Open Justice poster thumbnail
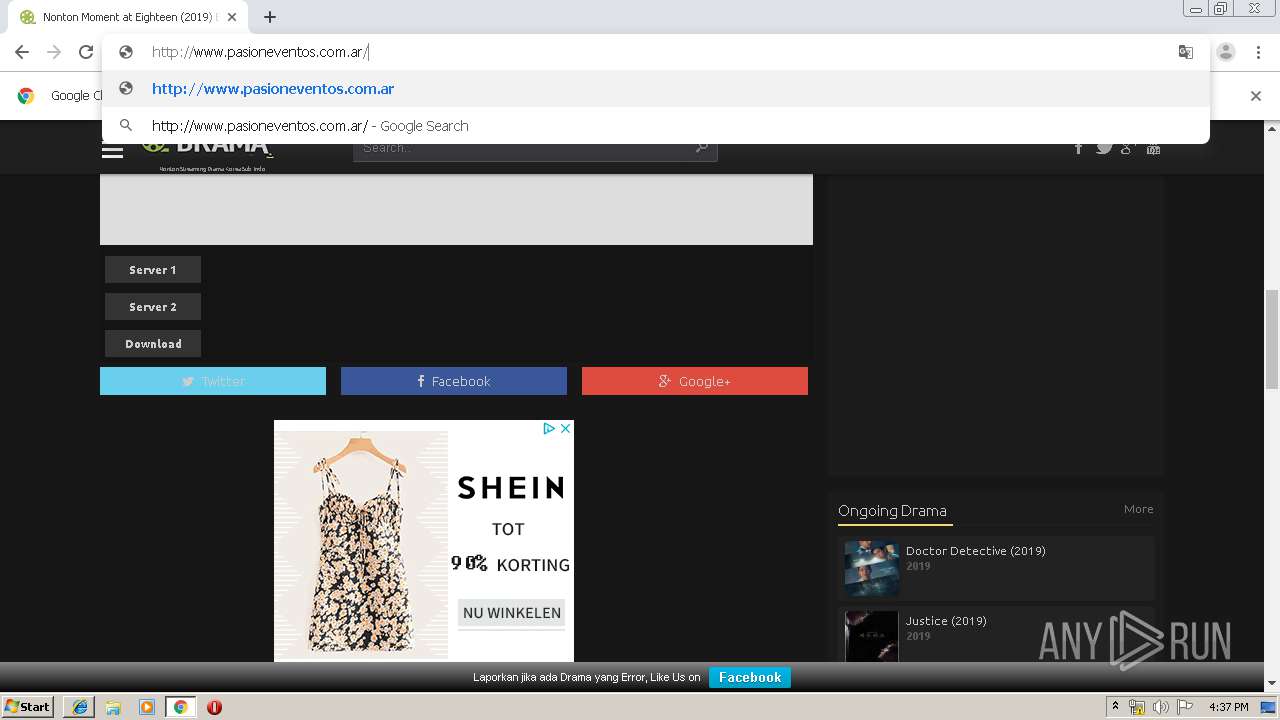 point(871,636)
